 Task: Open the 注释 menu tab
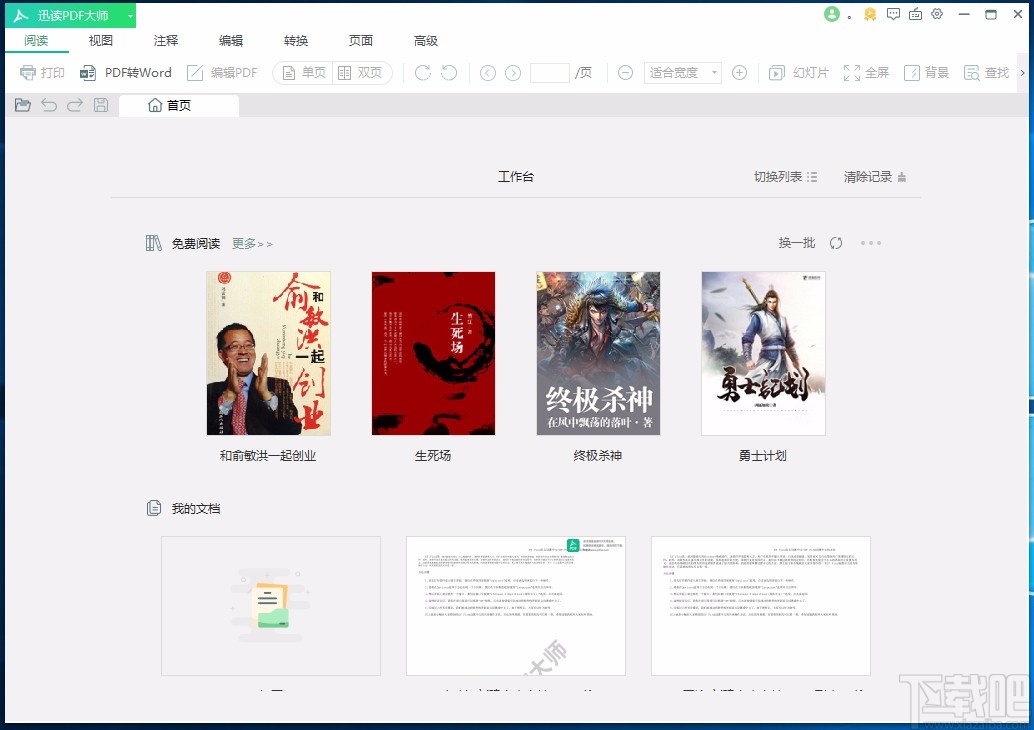pyautogui.click(x=166, y=41)
